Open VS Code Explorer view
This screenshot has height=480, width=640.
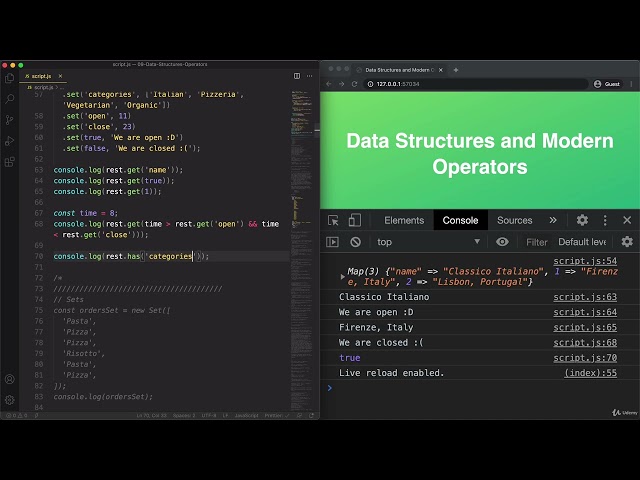point(9,78)
